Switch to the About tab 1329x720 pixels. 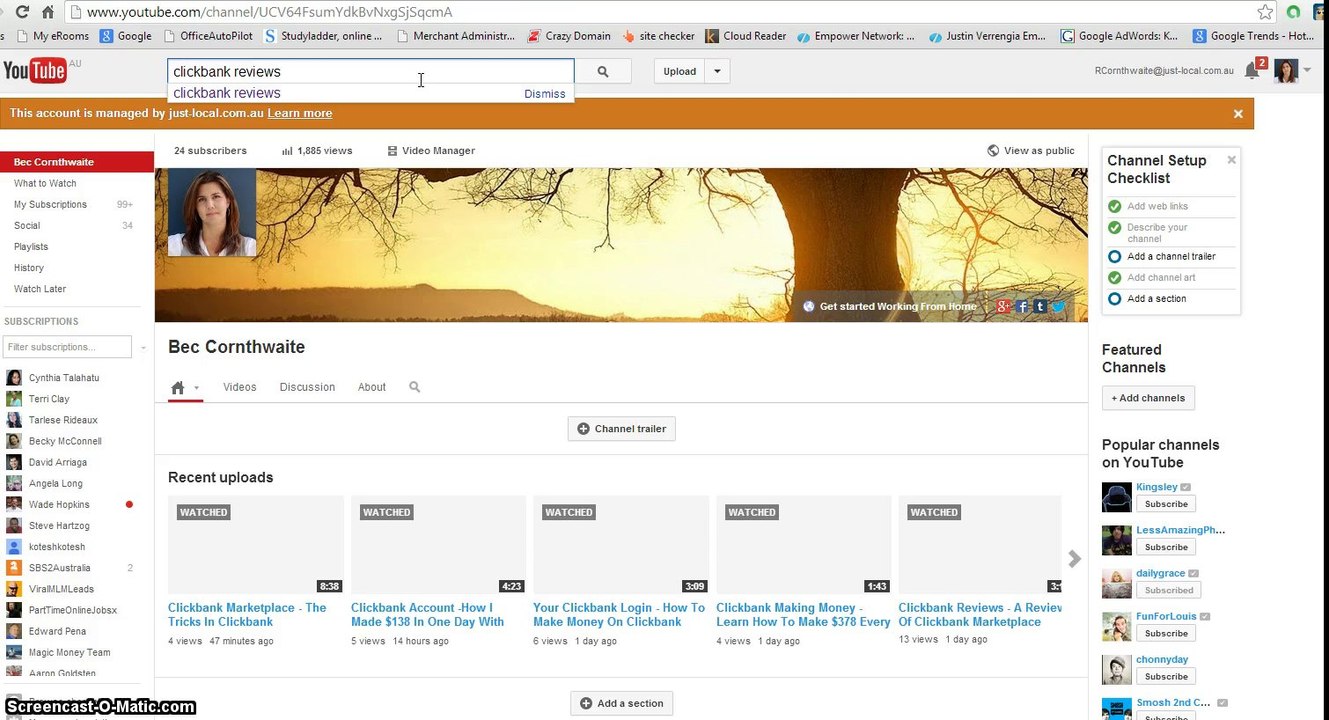372,387
